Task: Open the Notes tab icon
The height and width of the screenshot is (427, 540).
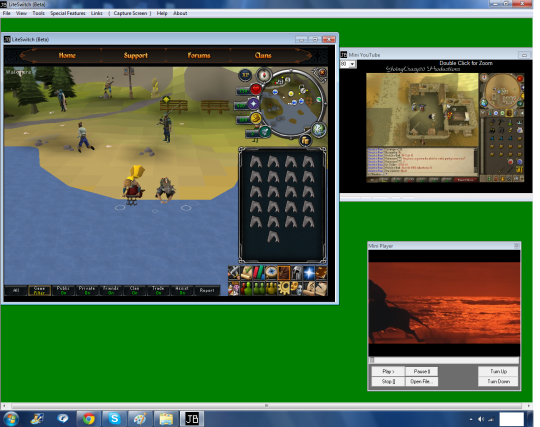Action: [321, 288]
